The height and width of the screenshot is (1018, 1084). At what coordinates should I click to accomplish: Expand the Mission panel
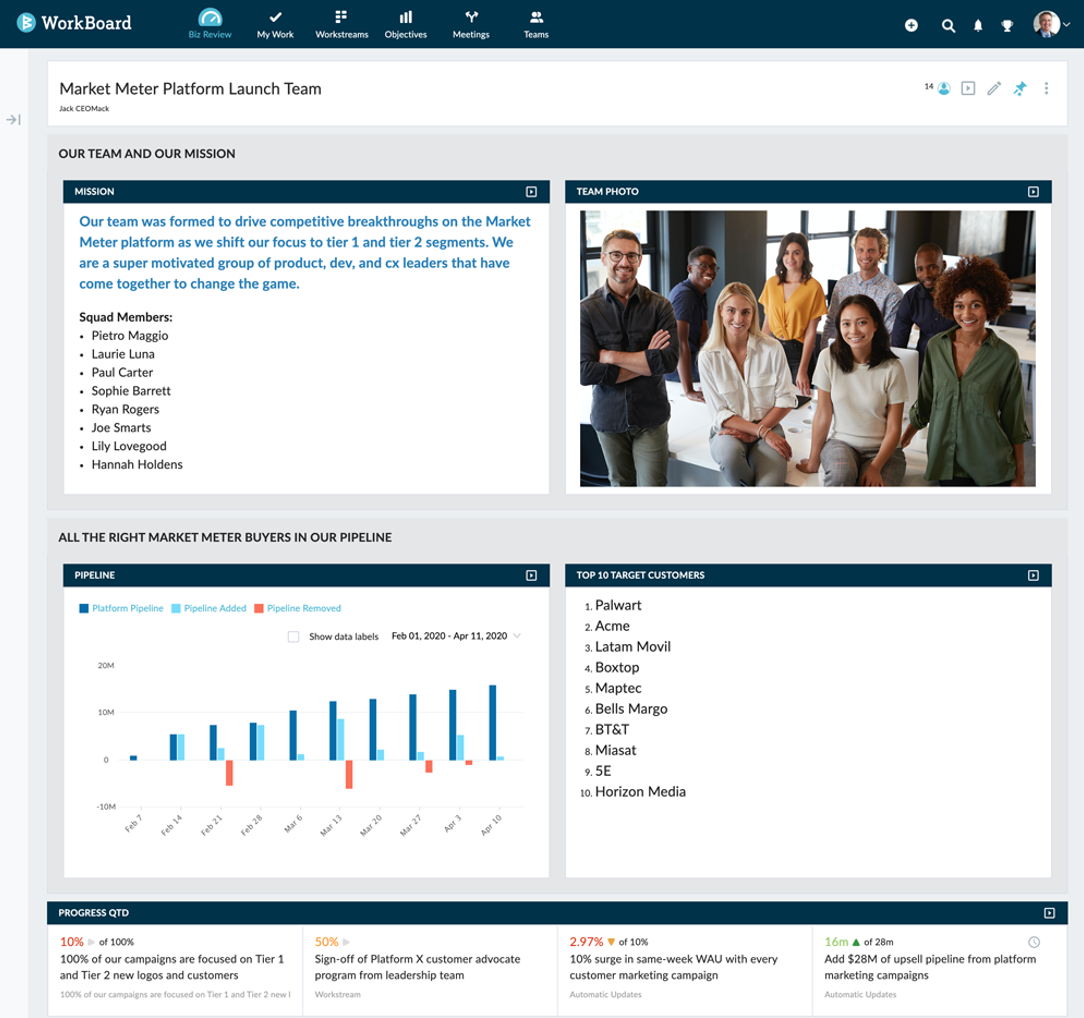[531, 191]
